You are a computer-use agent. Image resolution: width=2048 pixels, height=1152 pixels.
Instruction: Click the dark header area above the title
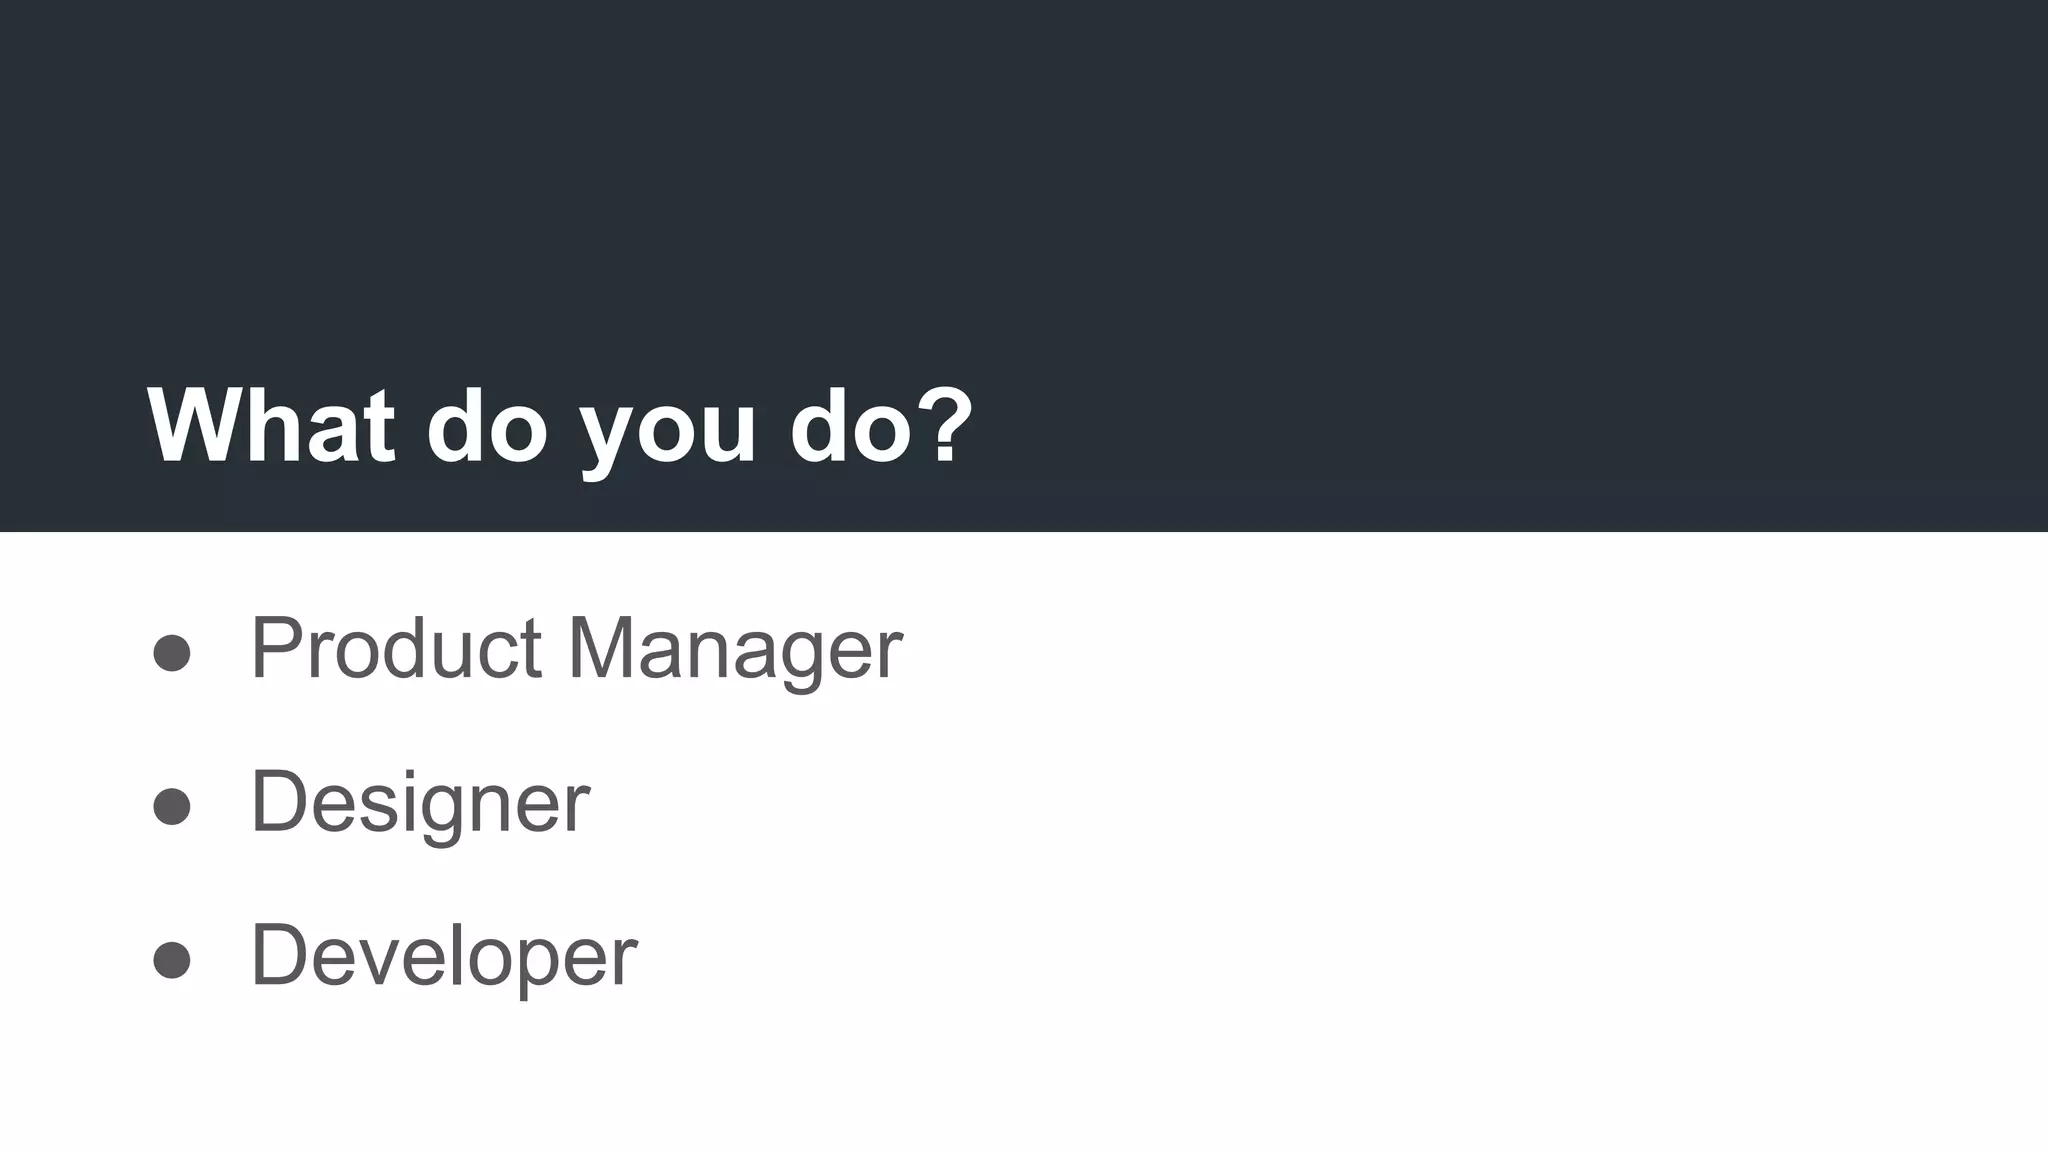pyautogui.click(x=1024, y=180)
